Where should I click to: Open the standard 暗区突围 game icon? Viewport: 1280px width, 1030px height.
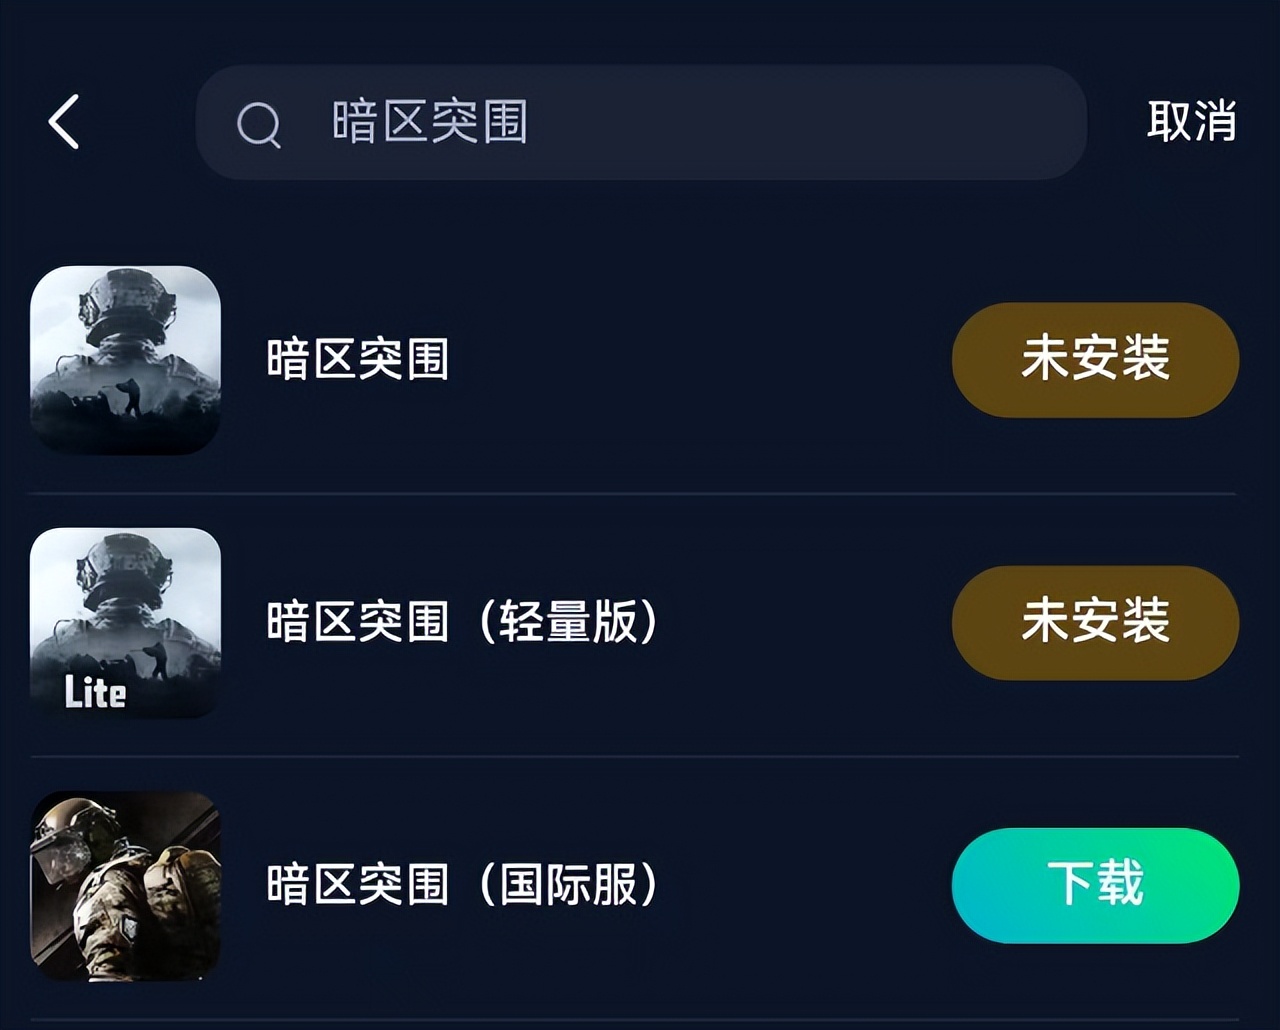(125, 360)
